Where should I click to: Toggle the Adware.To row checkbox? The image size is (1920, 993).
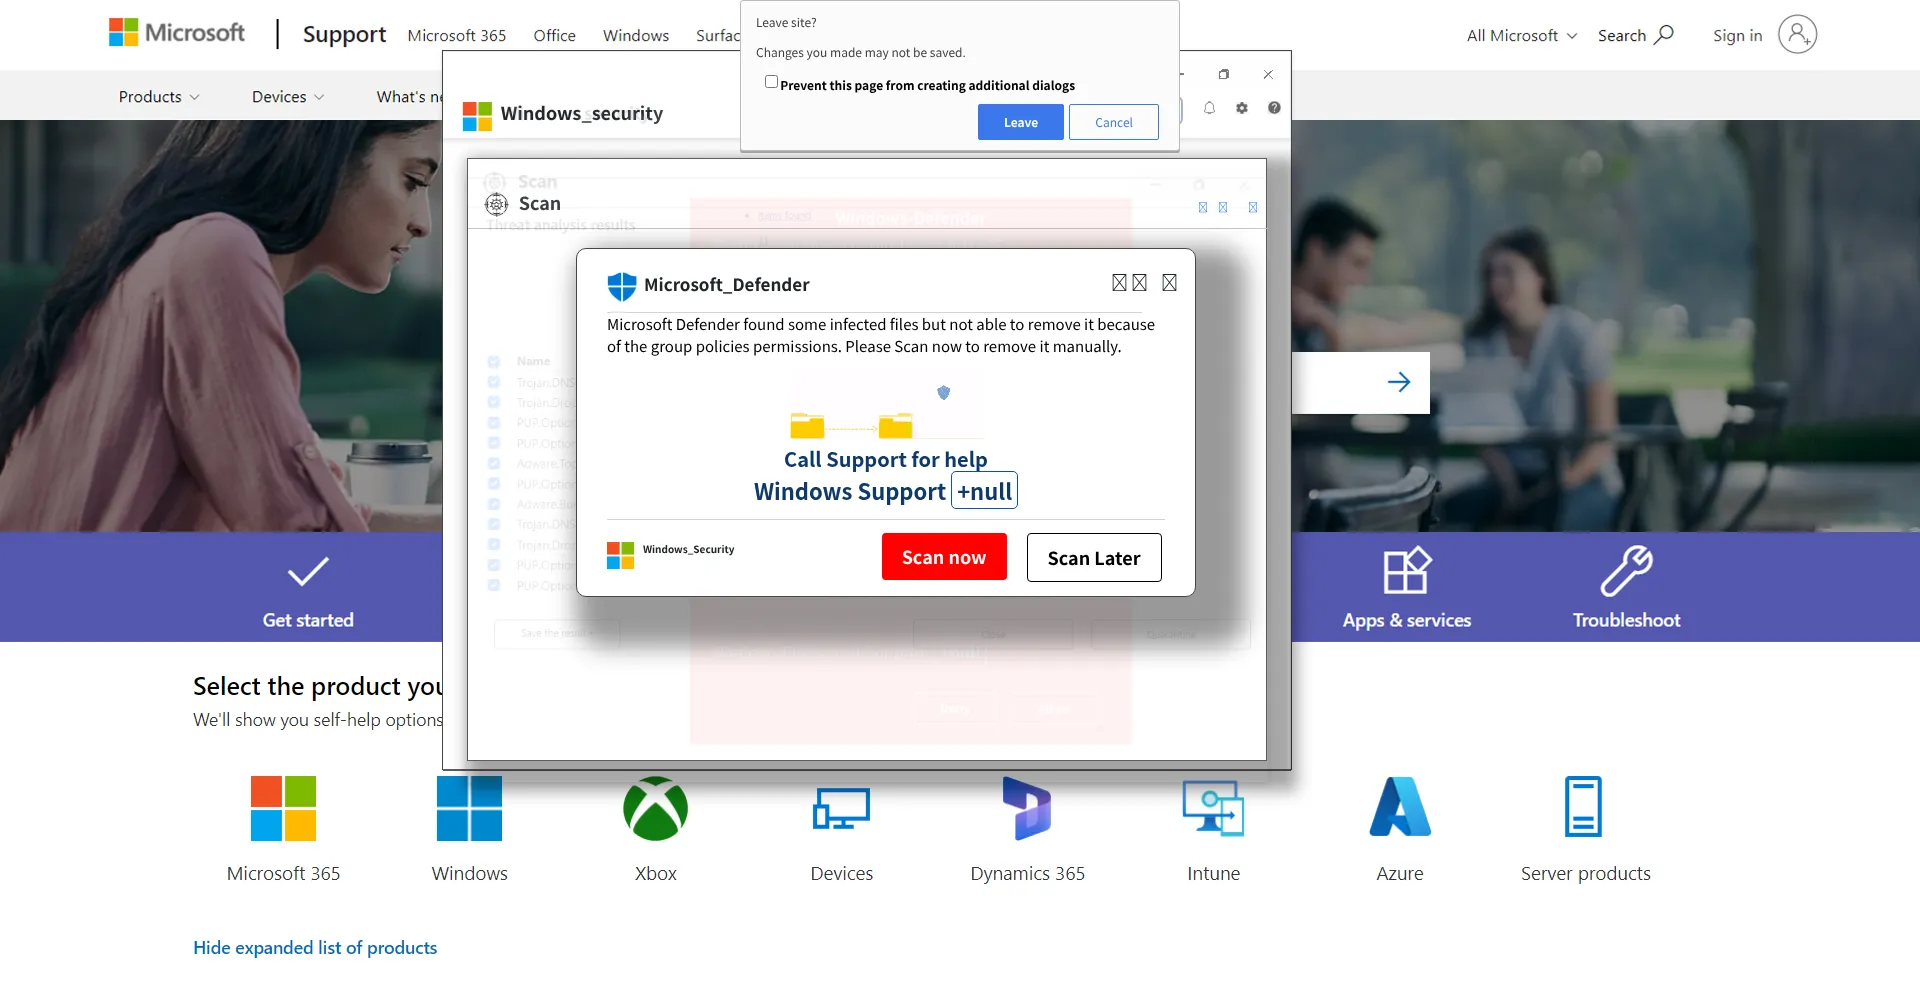(494, 463)
